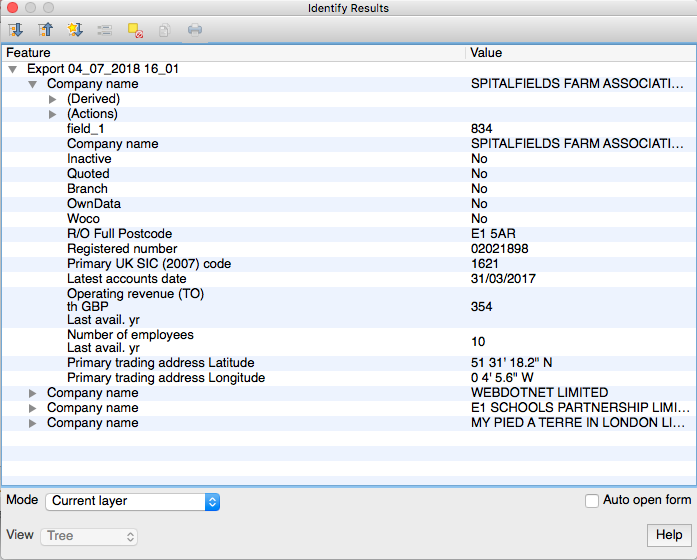Select Primary UK SIC (2007) code row
Screen dimensions: 697x560
(349, 264)
